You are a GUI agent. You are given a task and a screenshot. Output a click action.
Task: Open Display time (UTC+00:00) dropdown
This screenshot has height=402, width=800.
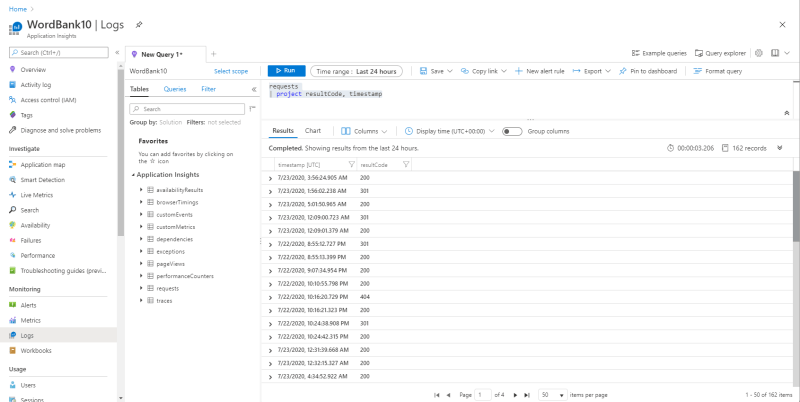[x=449, y=132]
